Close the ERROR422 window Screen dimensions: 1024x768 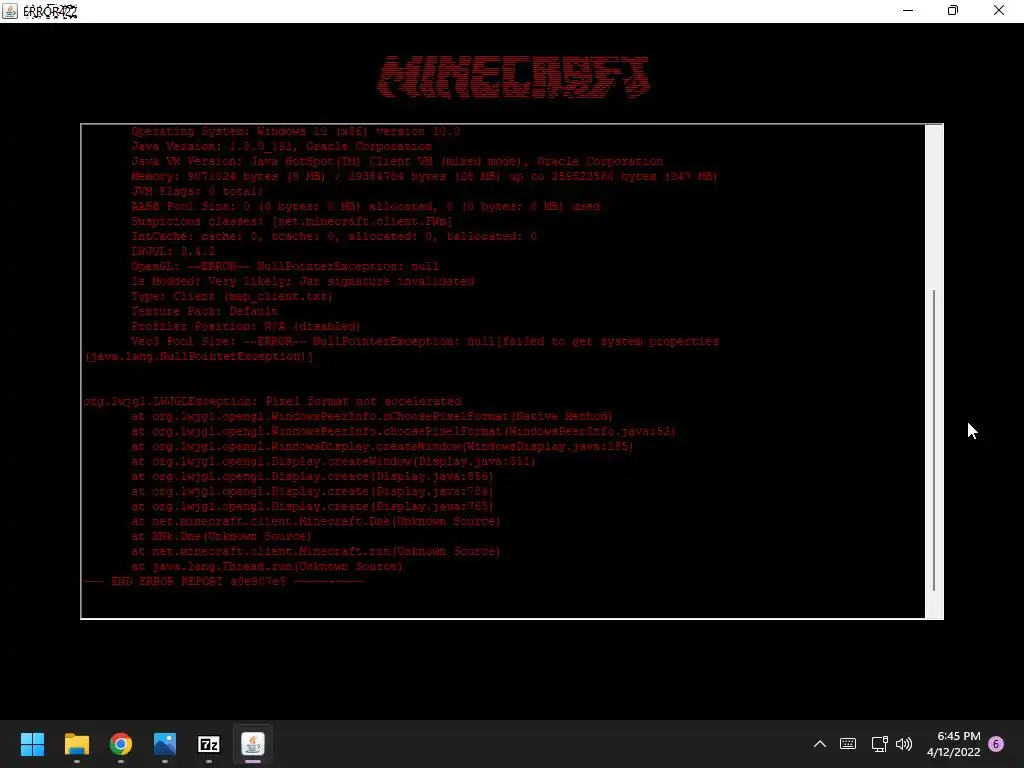pyautogui.click(x=999, y=10)
